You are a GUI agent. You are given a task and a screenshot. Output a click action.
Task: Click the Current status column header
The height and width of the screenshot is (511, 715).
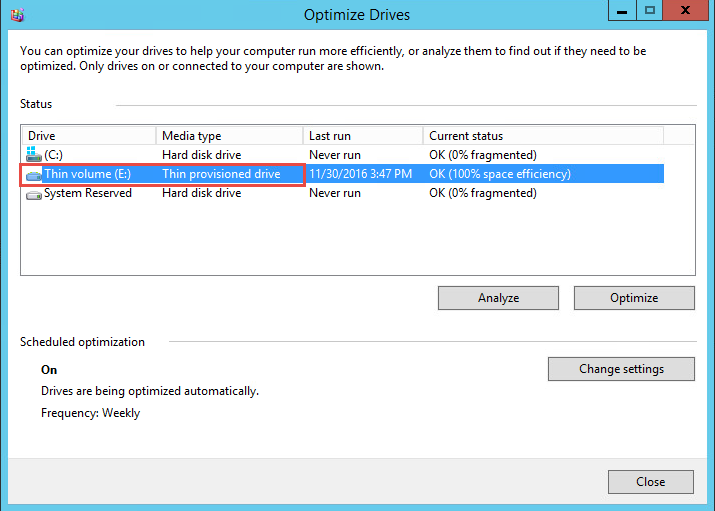click(x=542, y=135)
